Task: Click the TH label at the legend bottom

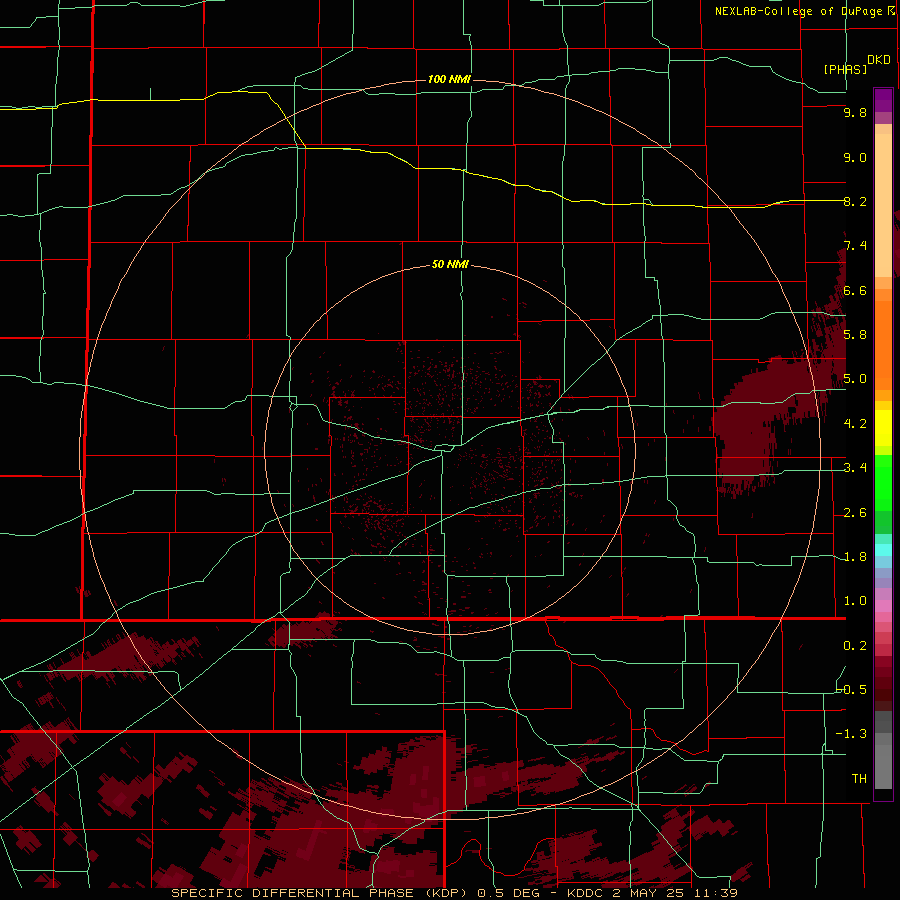Action: [x=859, y=778]
